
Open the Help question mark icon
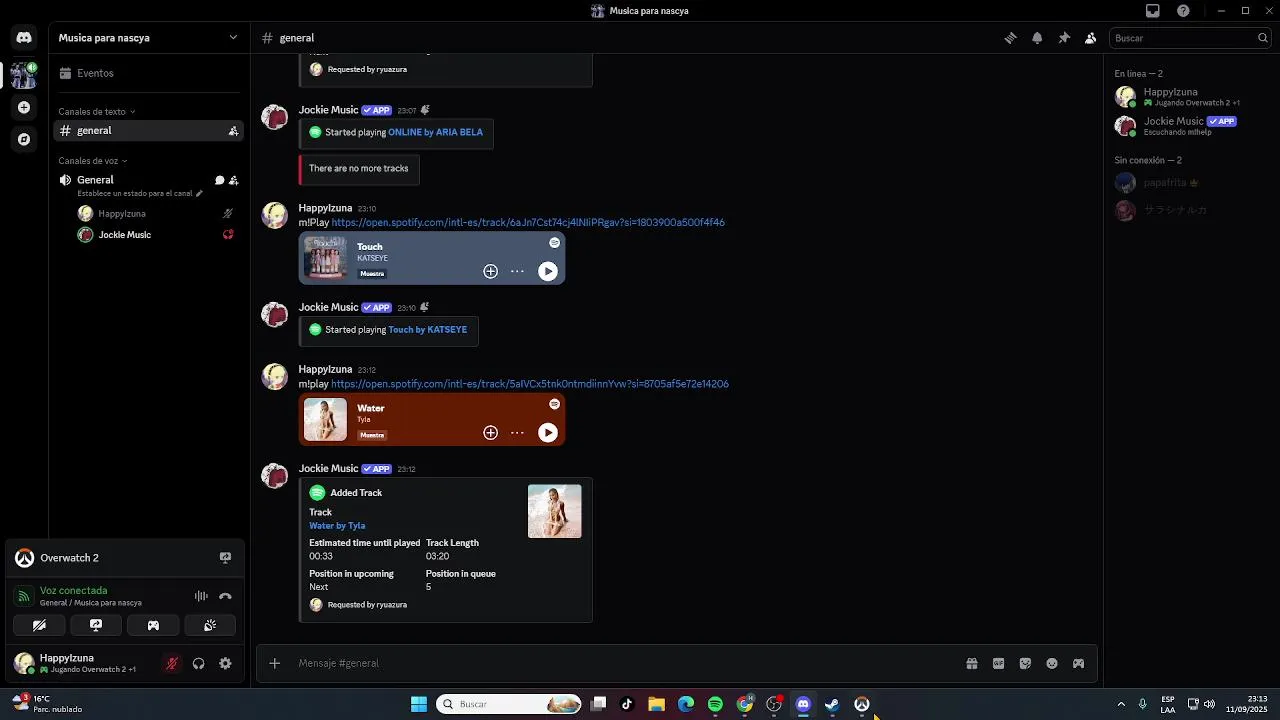(1184, 11)
